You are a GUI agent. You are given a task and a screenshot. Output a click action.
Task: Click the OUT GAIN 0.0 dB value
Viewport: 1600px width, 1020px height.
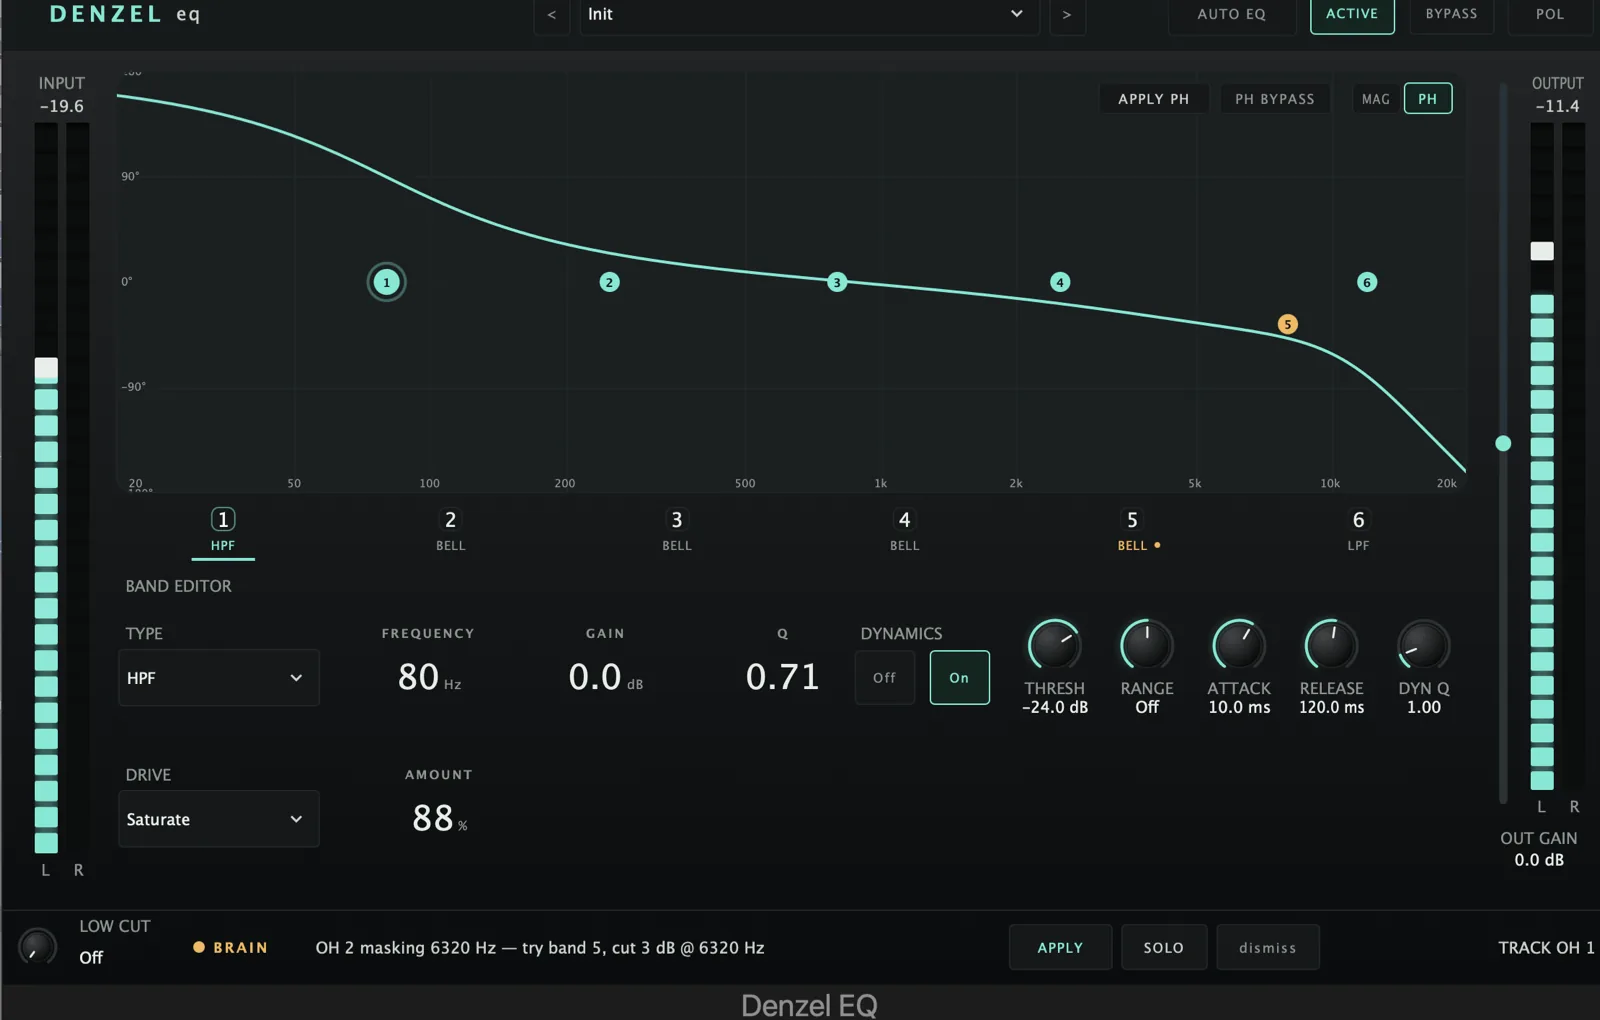pos(1539,860)
